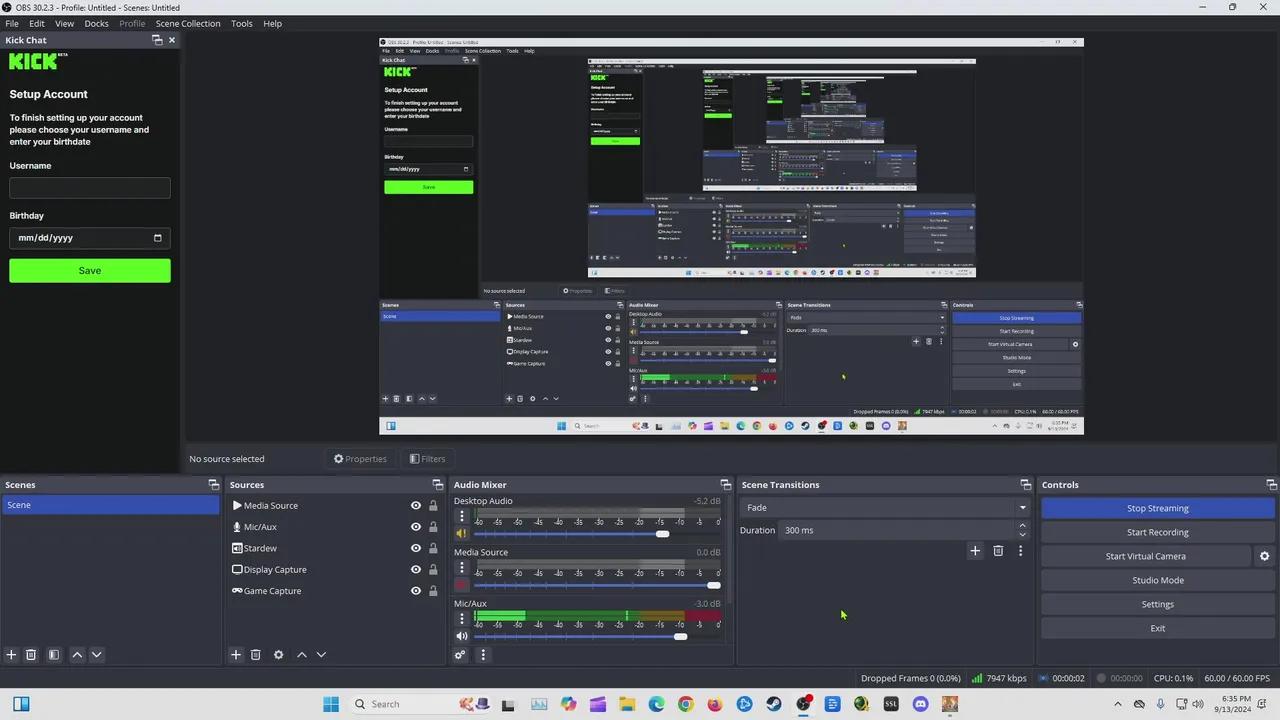Open the Docks menu

96,23
